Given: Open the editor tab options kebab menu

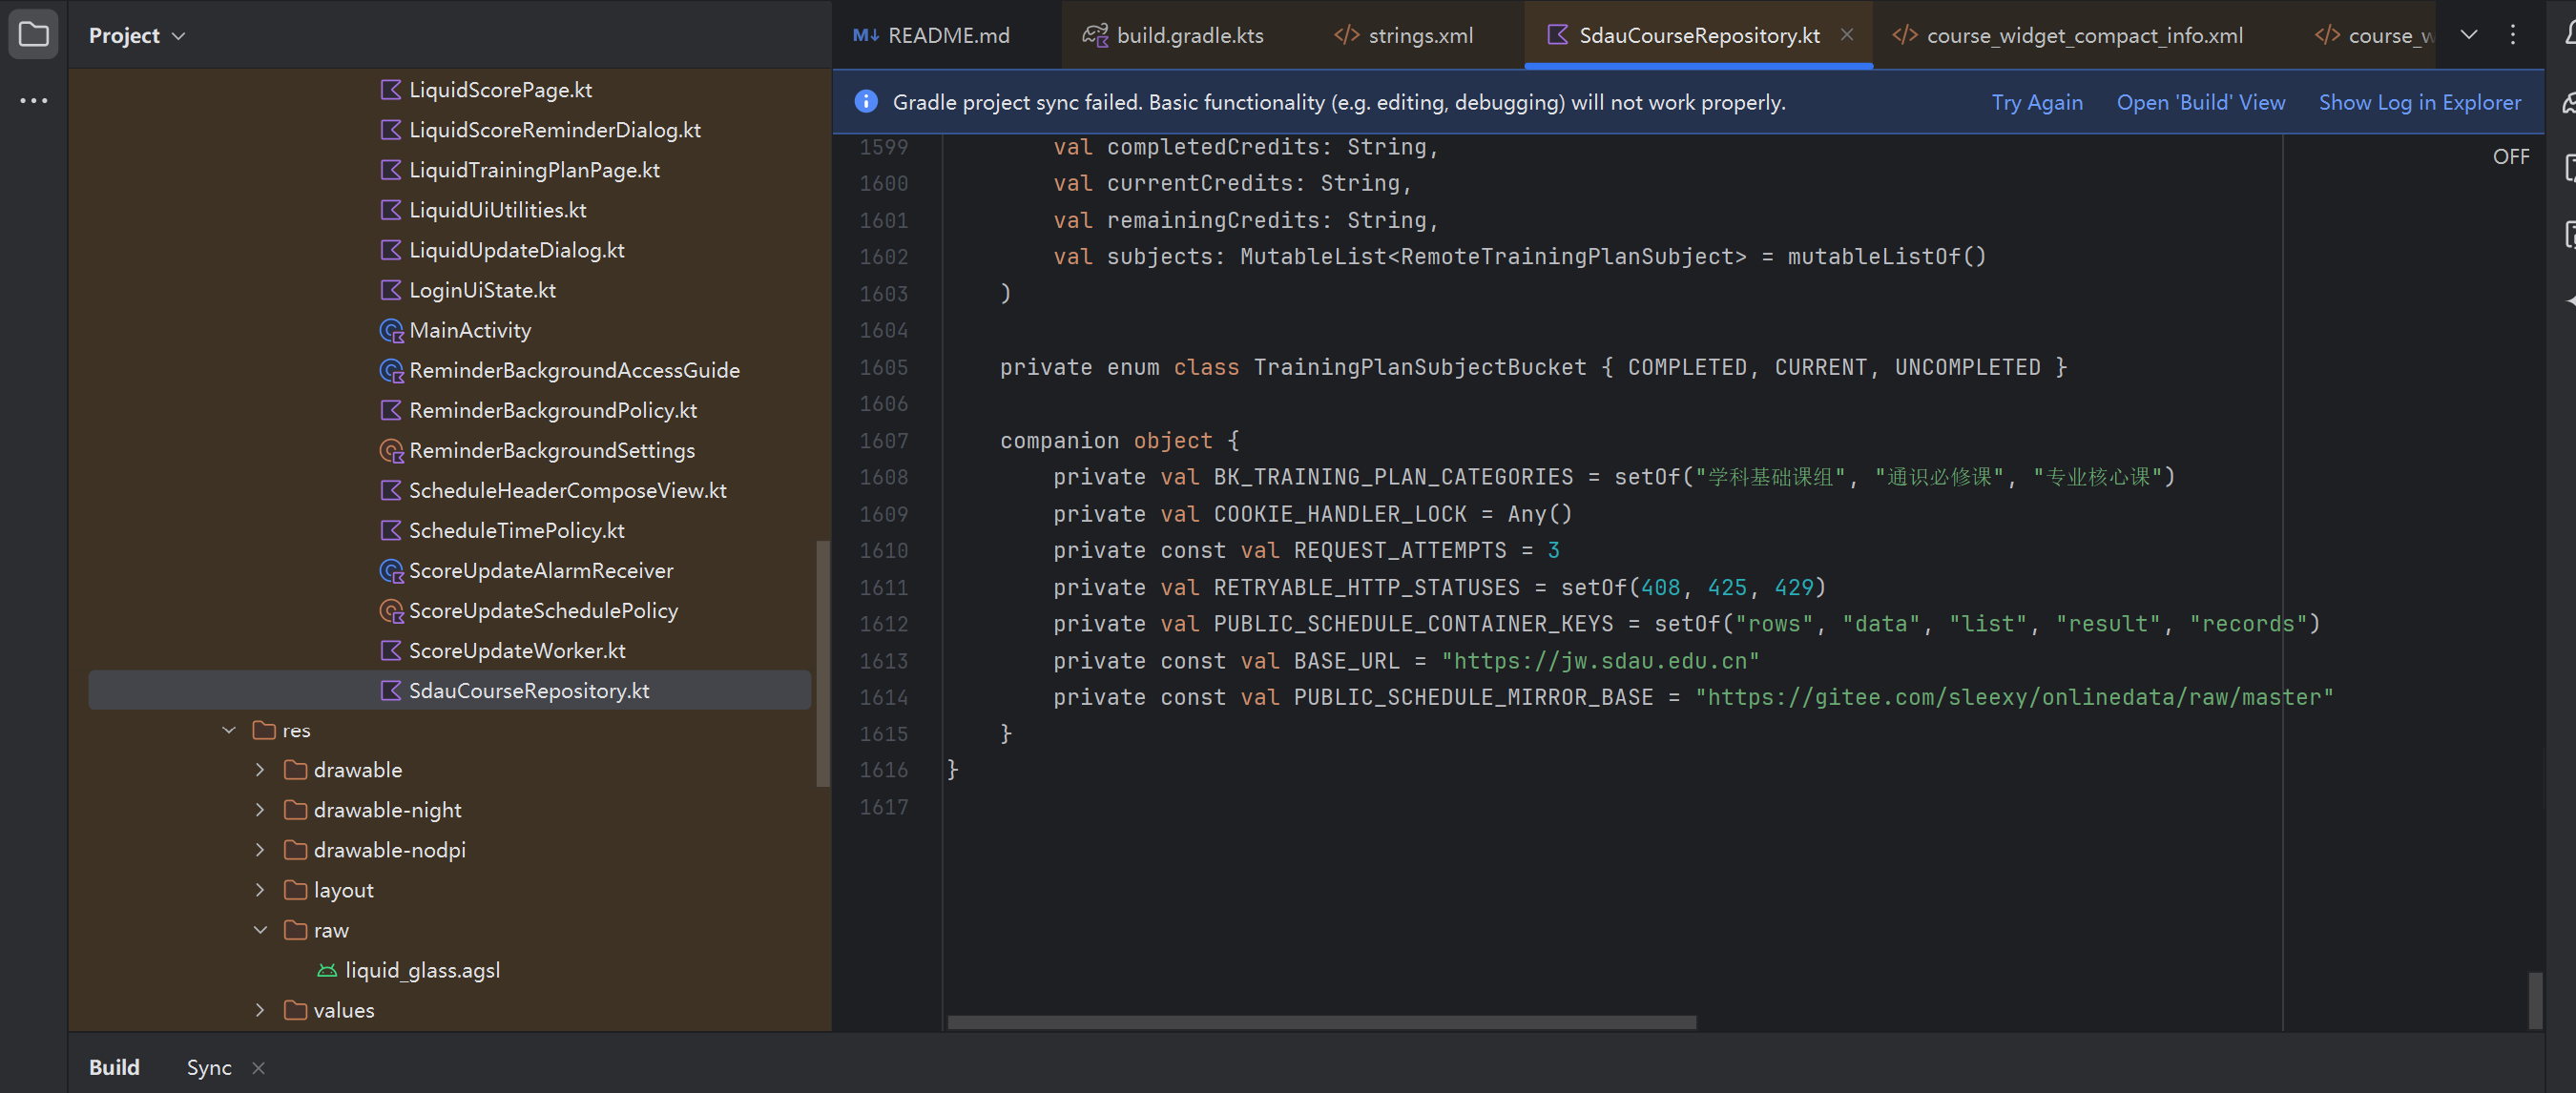Looking at the screenshot, I should click(2512, 35).
